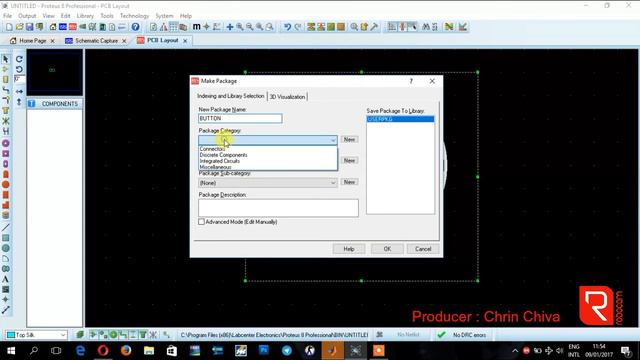Select USERPKG in Save Package To Library list
The image size is (640, 360).
coord(400,119)
